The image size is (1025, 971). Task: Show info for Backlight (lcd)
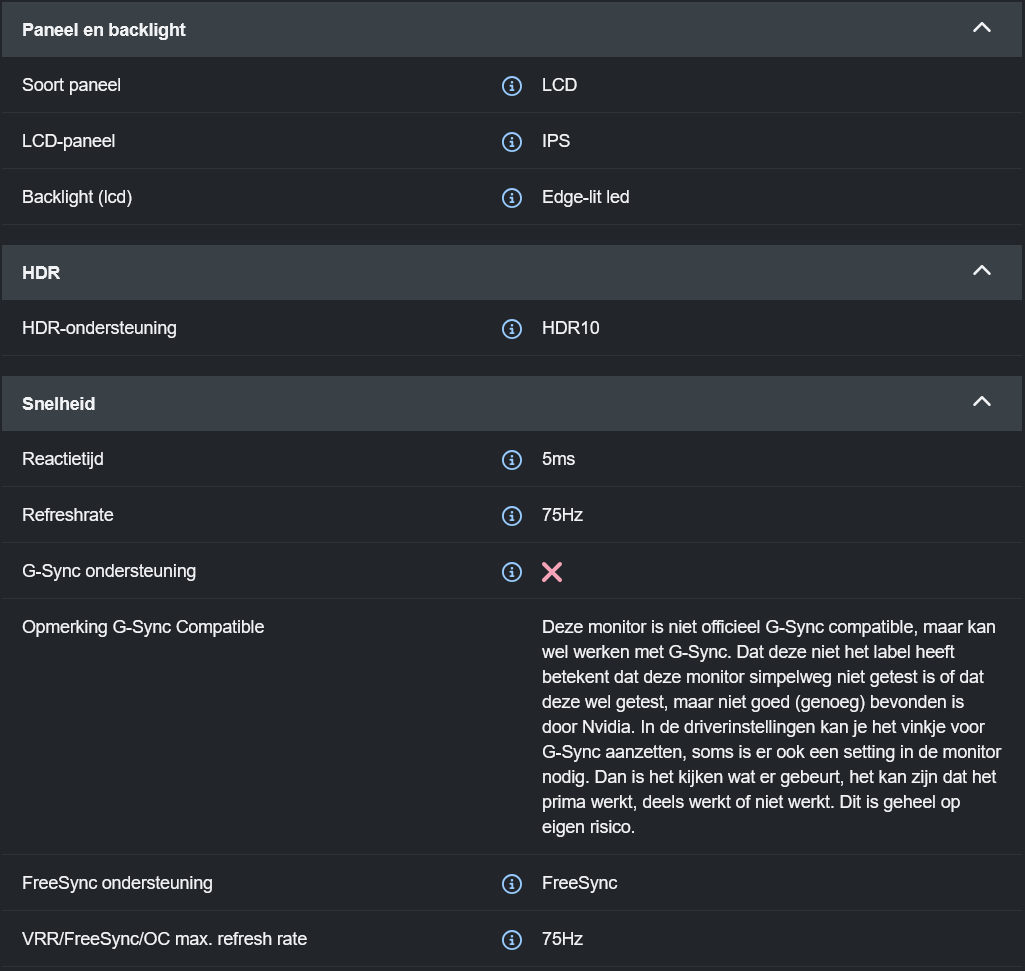511,198
